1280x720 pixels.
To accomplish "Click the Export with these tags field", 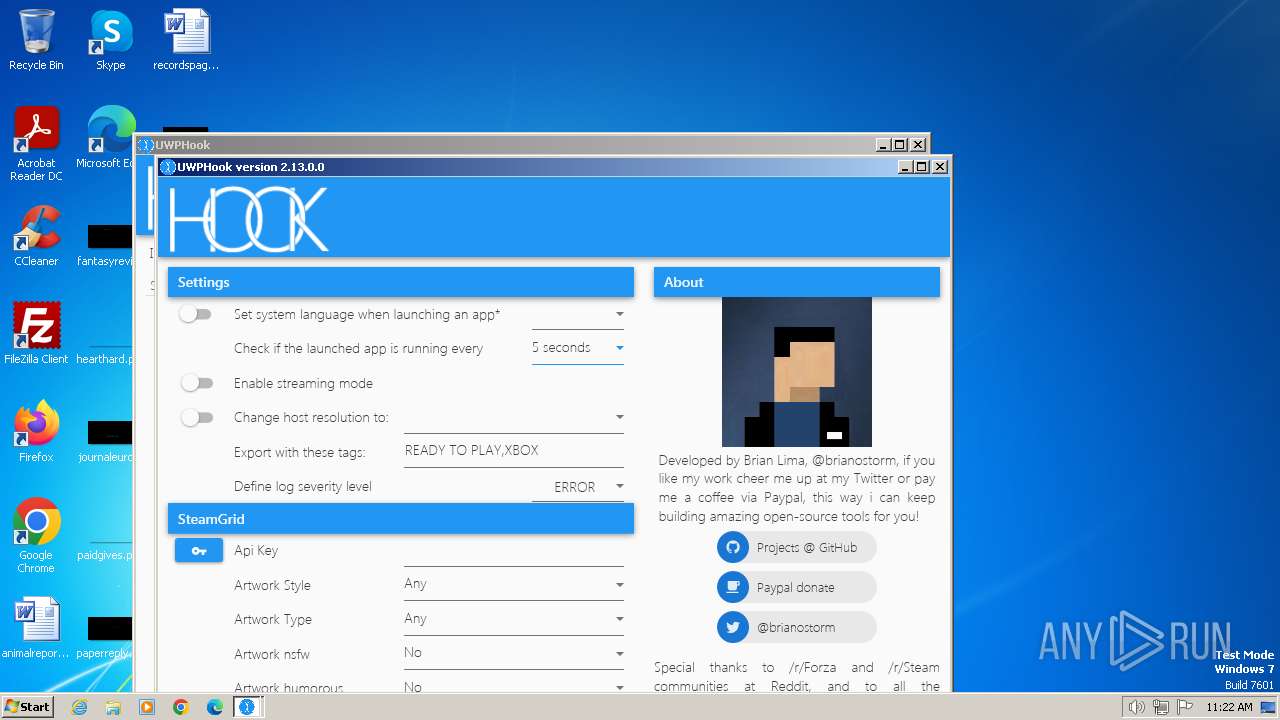I will click(514, 451).
